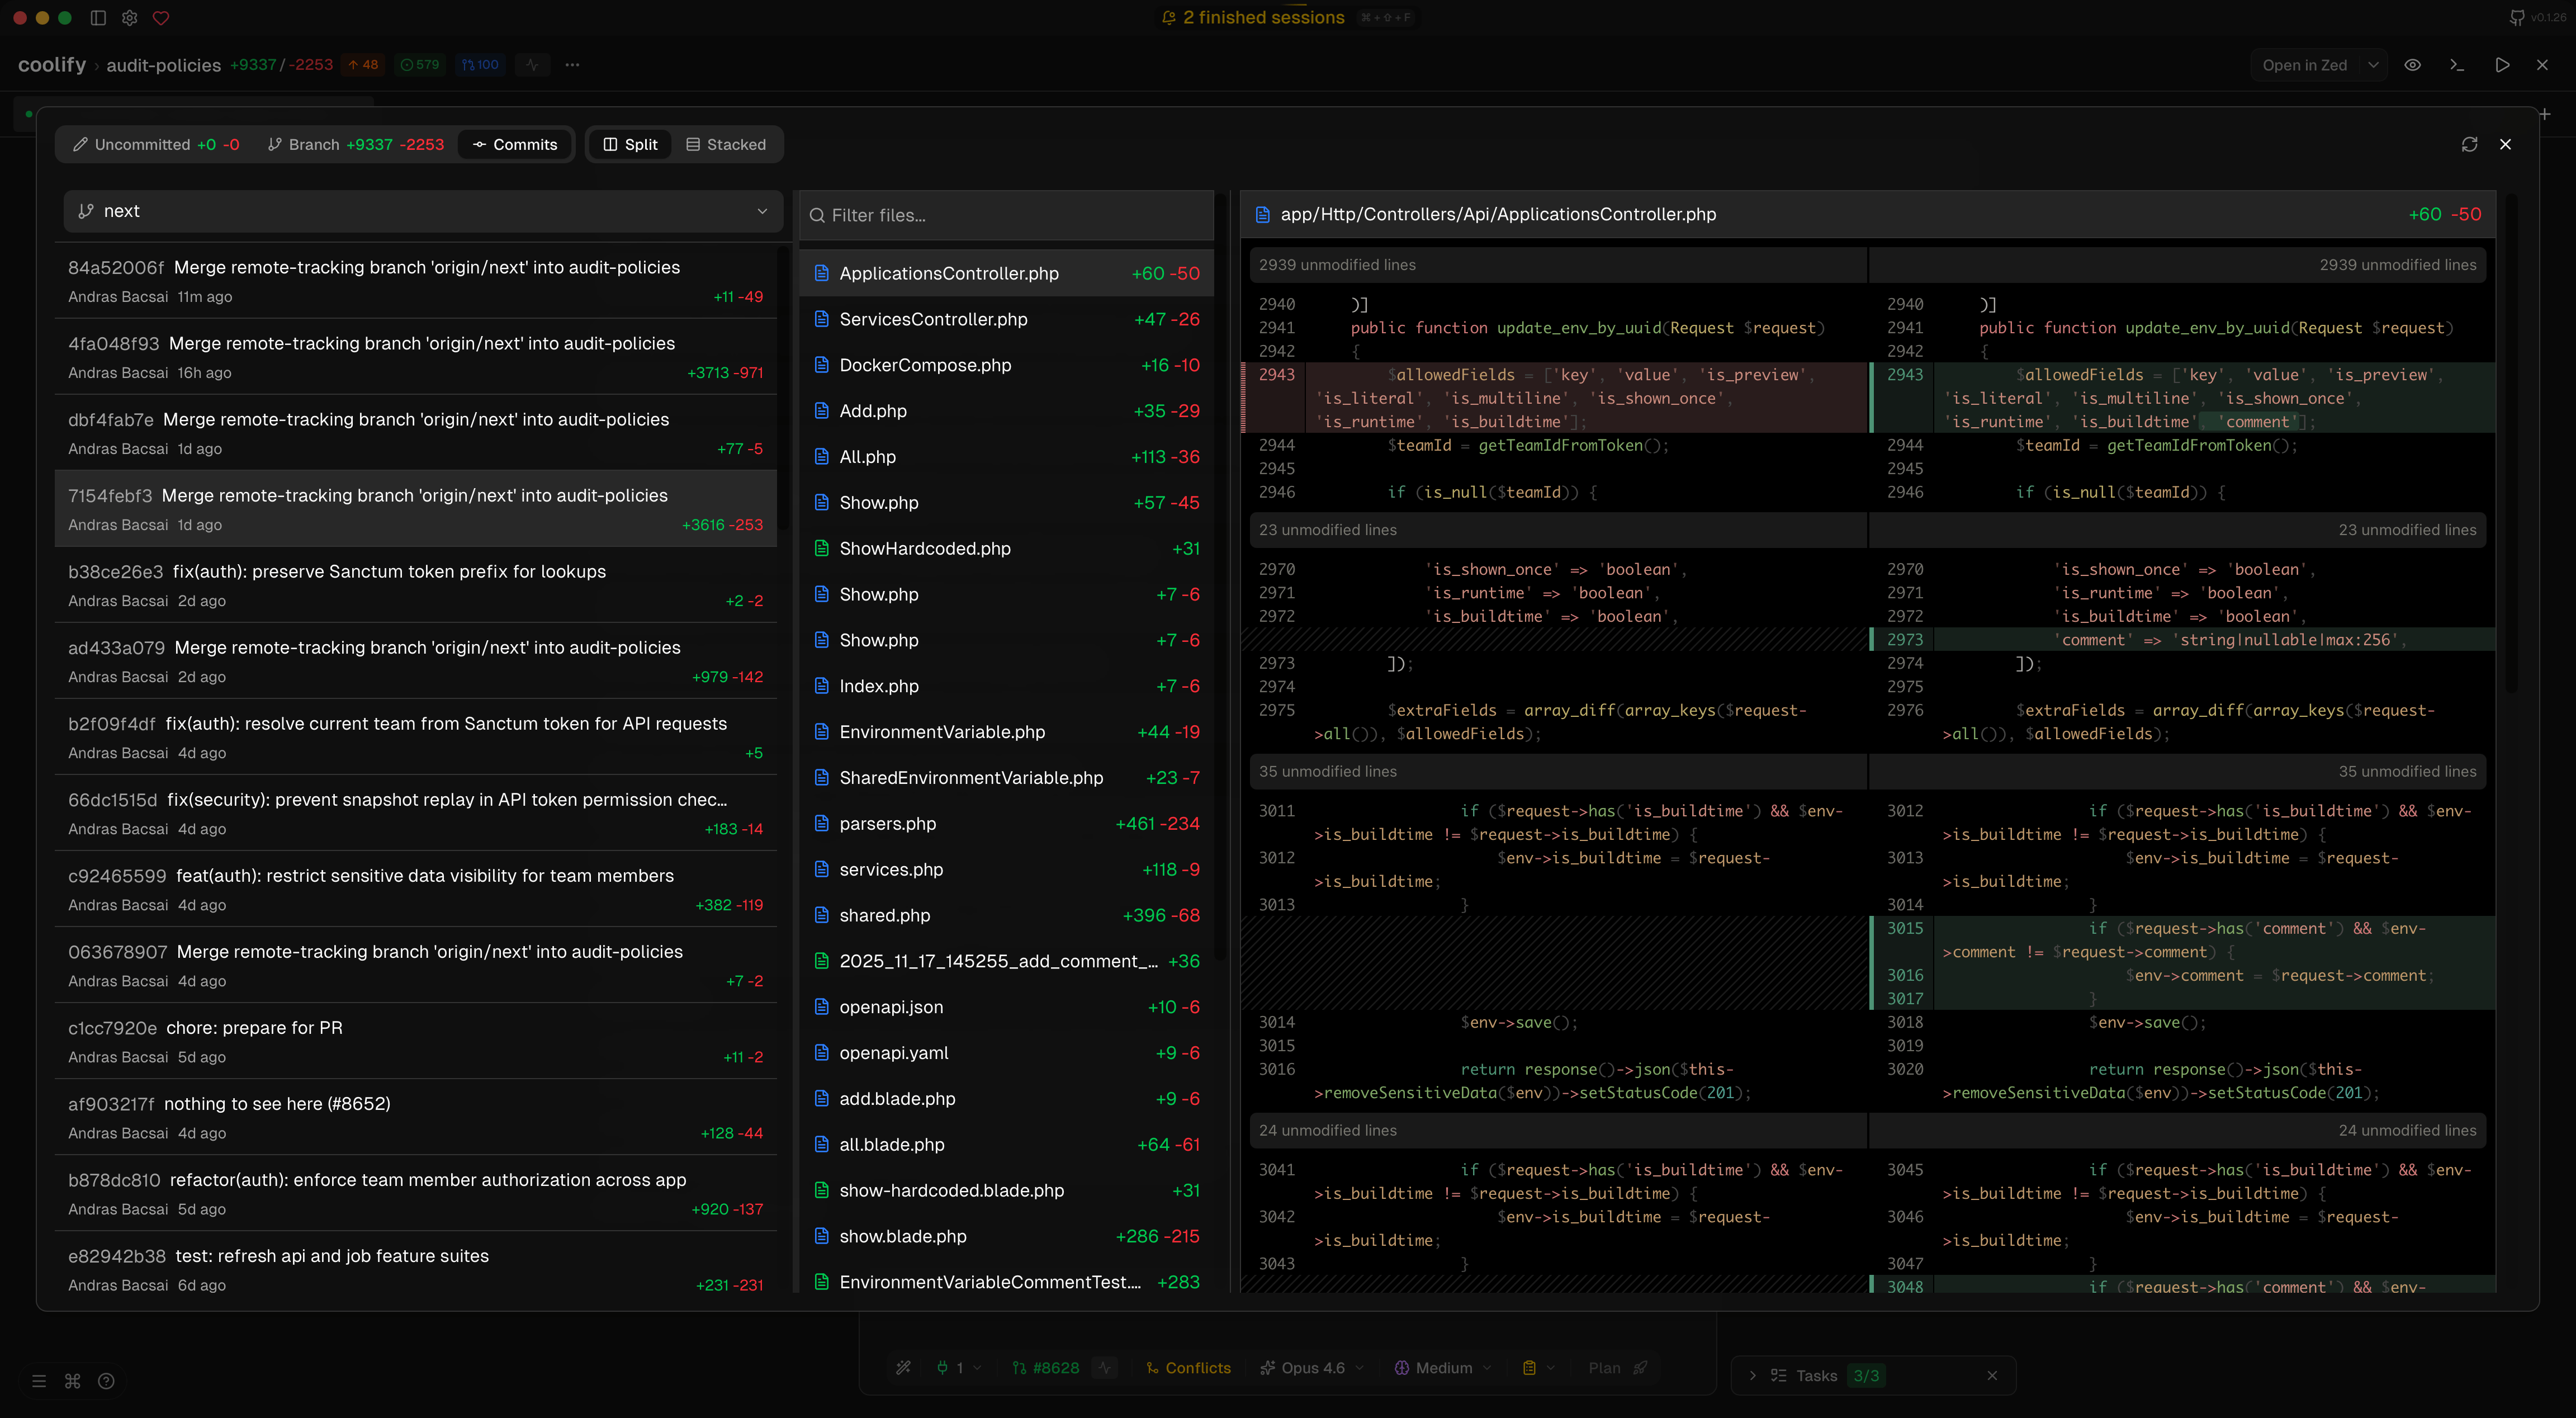
Task: Click the refresh icon in the diff header
Action: (x=2470, y=144)
